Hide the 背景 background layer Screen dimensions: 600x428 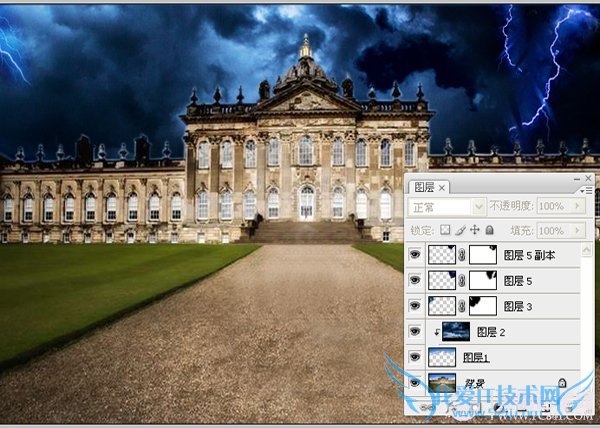click(415, 382)
